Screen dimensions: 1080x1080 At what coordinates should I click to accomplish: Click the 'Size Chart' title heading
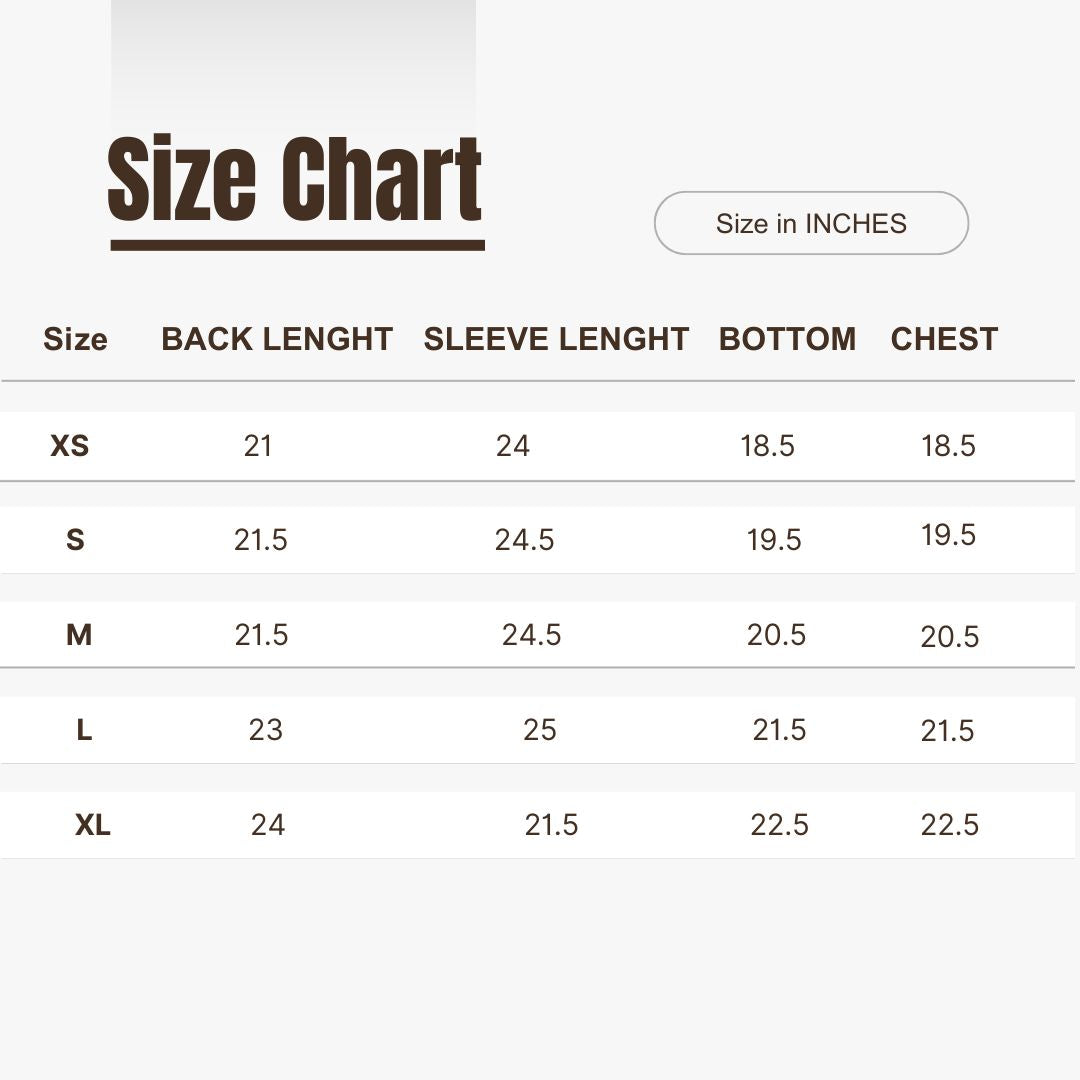coord(295,181)
